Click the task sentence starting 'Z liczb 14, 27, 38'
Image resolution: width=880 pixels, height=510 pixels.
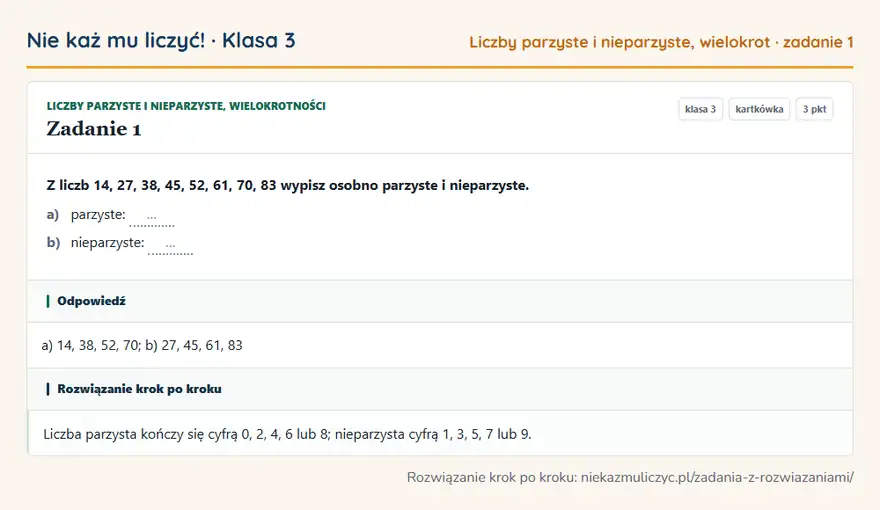(287, 185)
